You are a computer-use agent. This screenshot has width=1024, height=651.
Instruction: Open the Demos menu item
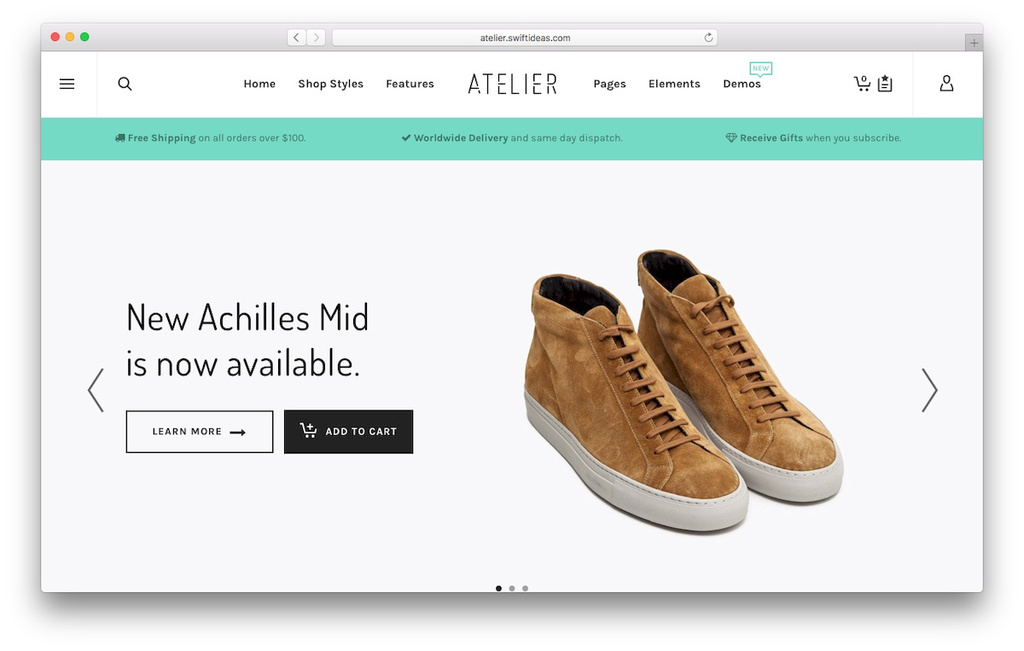(x=742, y=84)
